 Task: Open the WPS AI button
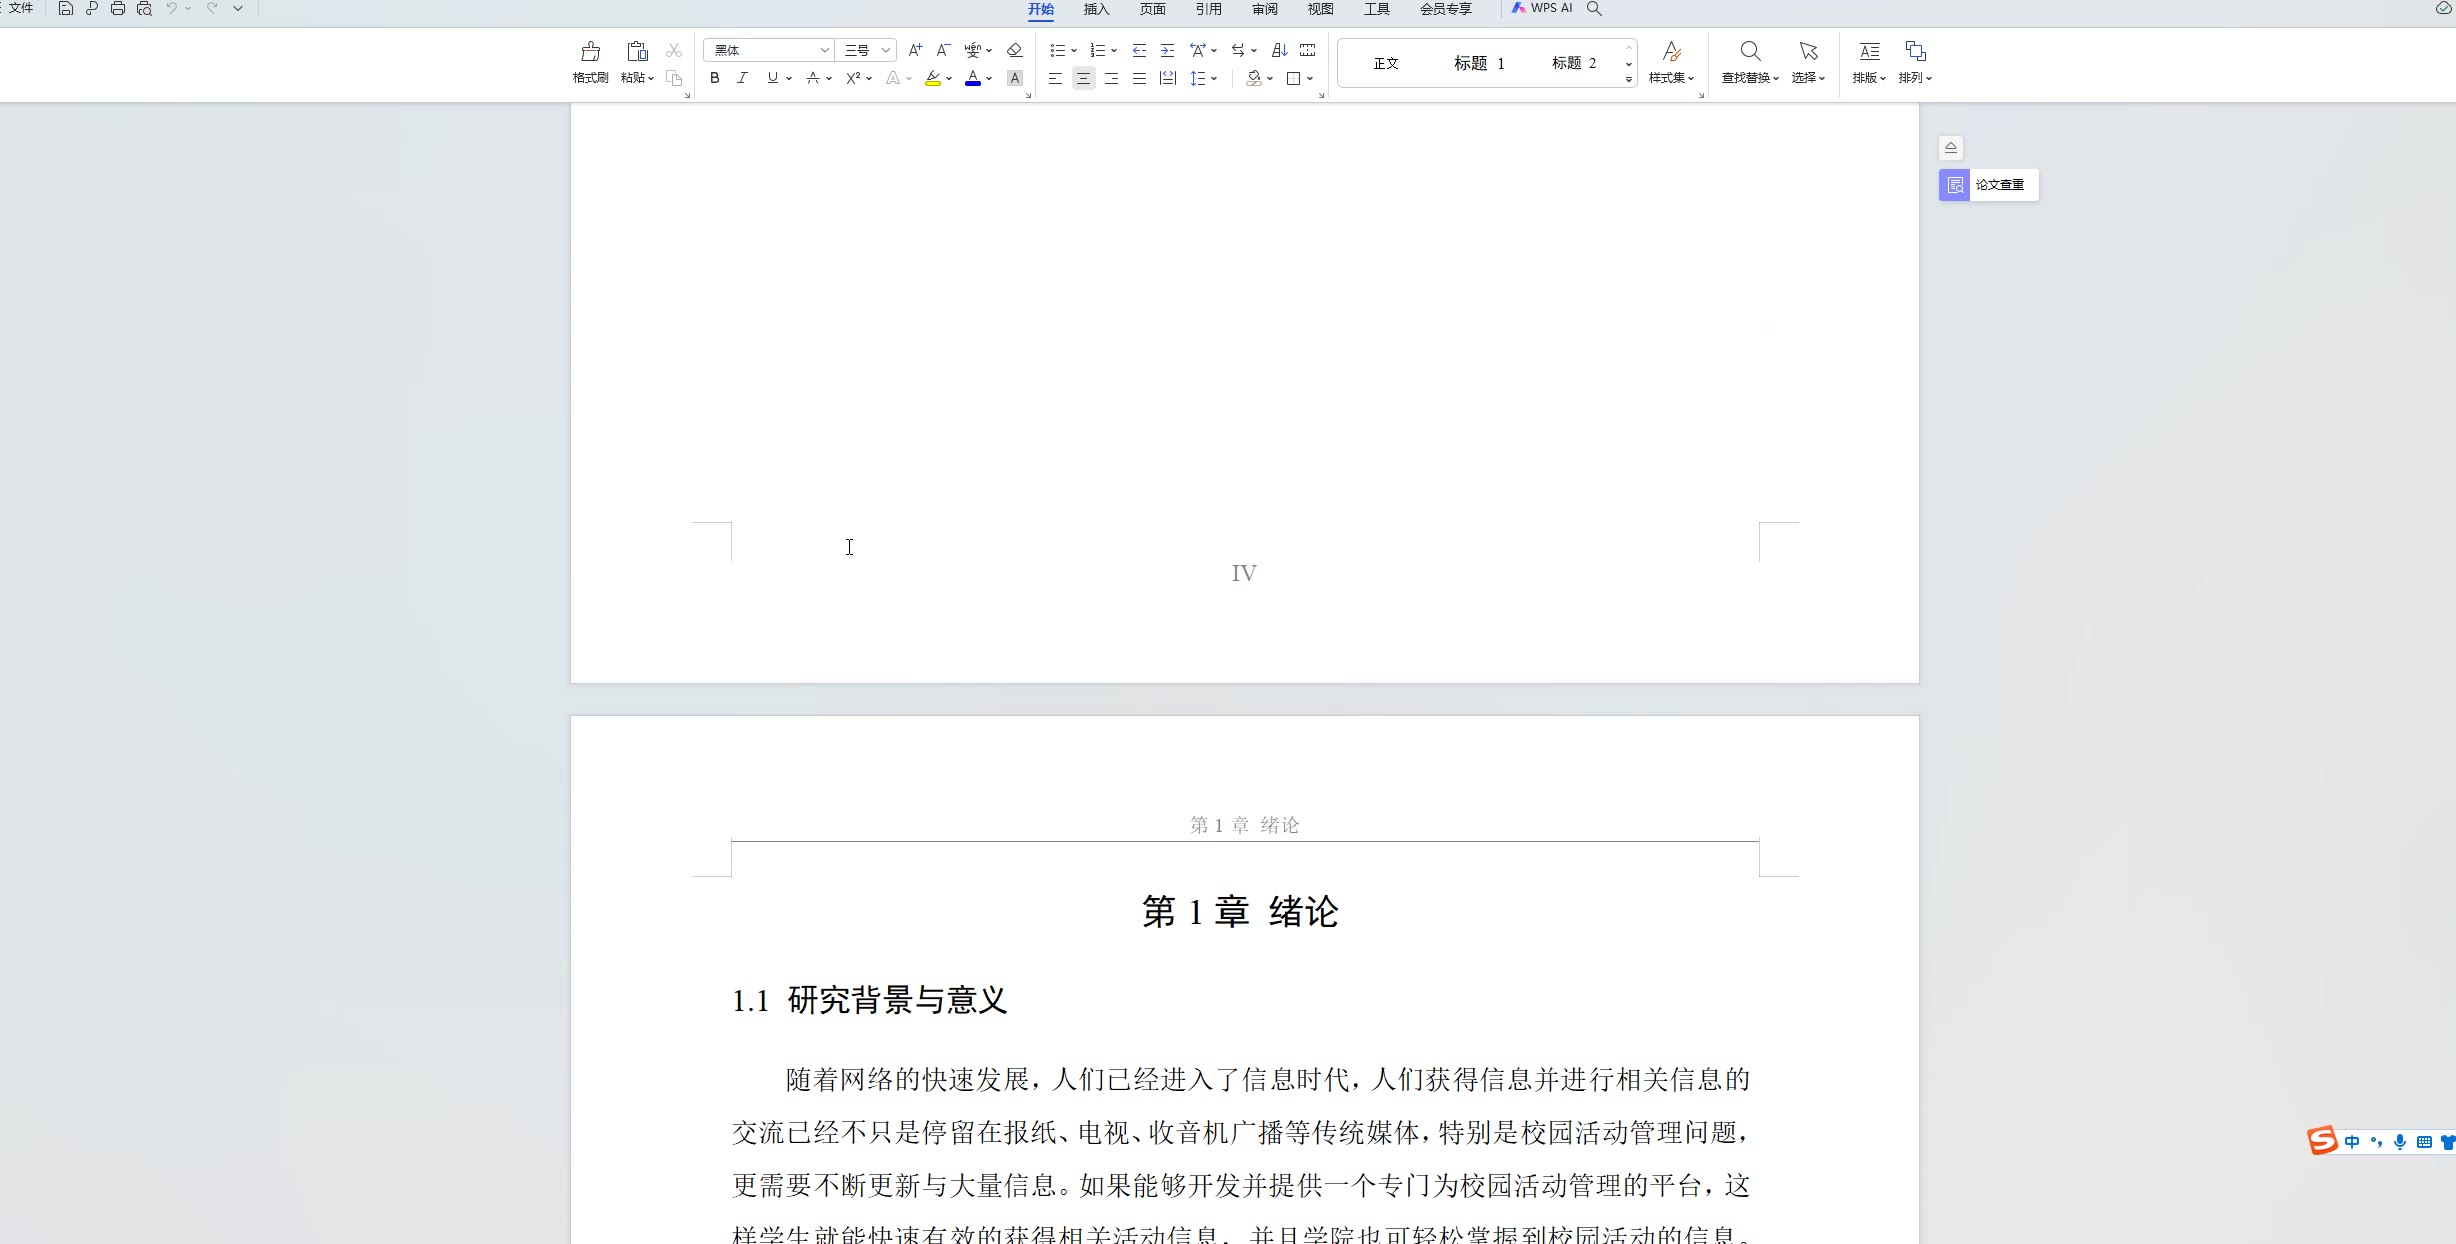pos(1542,8)
